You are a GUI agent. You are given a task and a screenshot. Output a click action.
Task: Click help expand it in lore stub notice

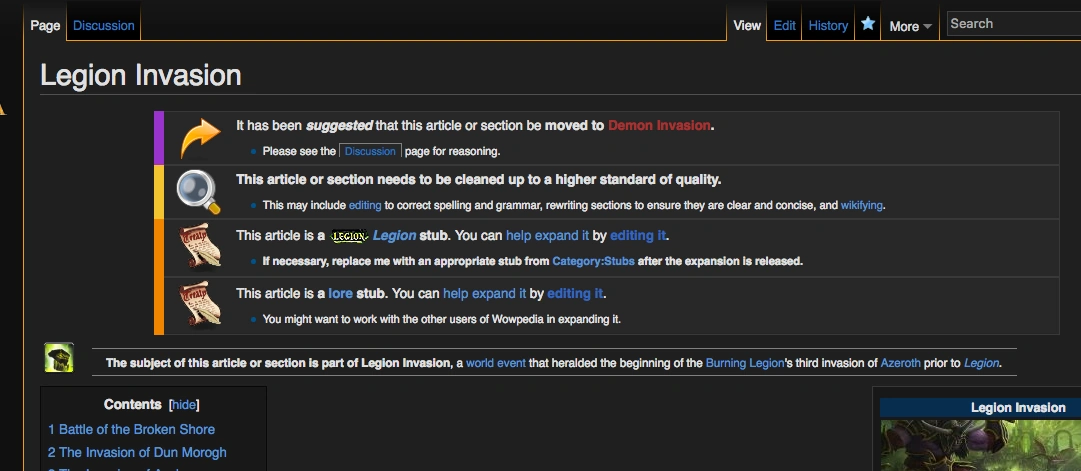pos(485,294)
